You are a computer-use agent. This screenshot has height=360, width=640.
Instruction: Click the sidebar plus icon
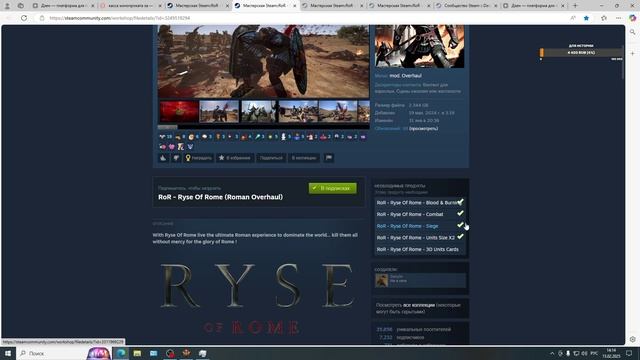click(633, 53)
